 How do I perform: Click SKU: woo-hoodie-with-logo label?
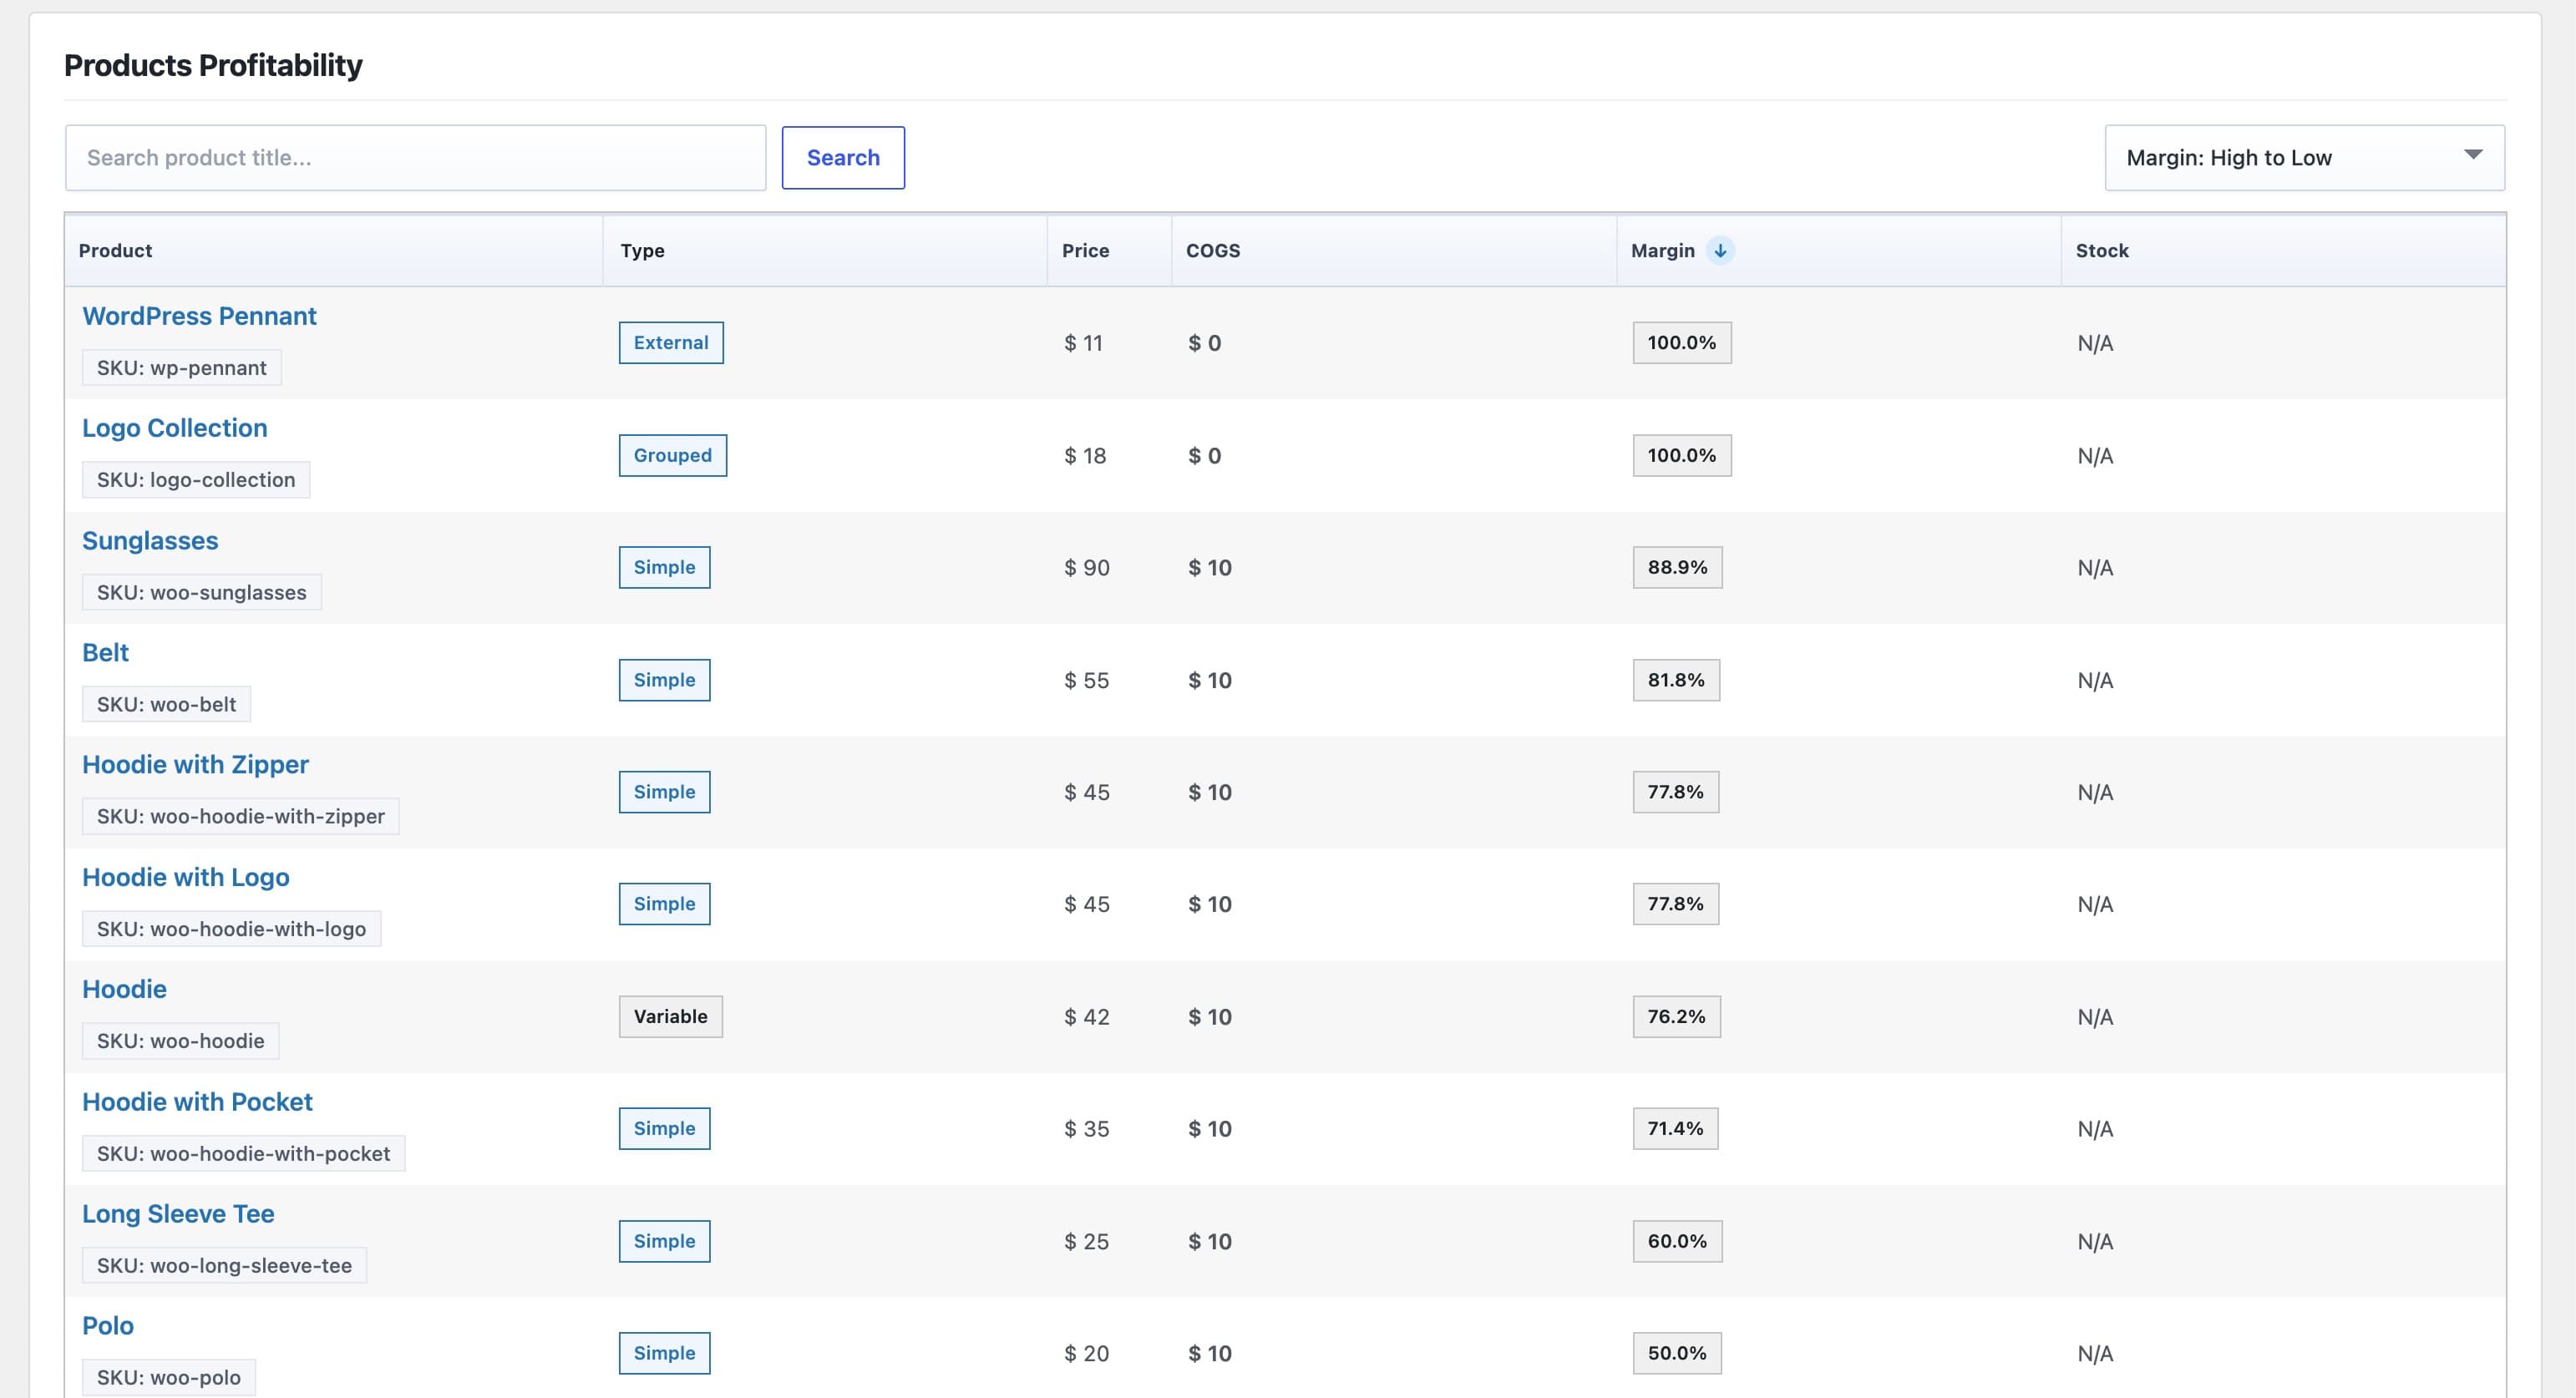click(x=232, y=929)
